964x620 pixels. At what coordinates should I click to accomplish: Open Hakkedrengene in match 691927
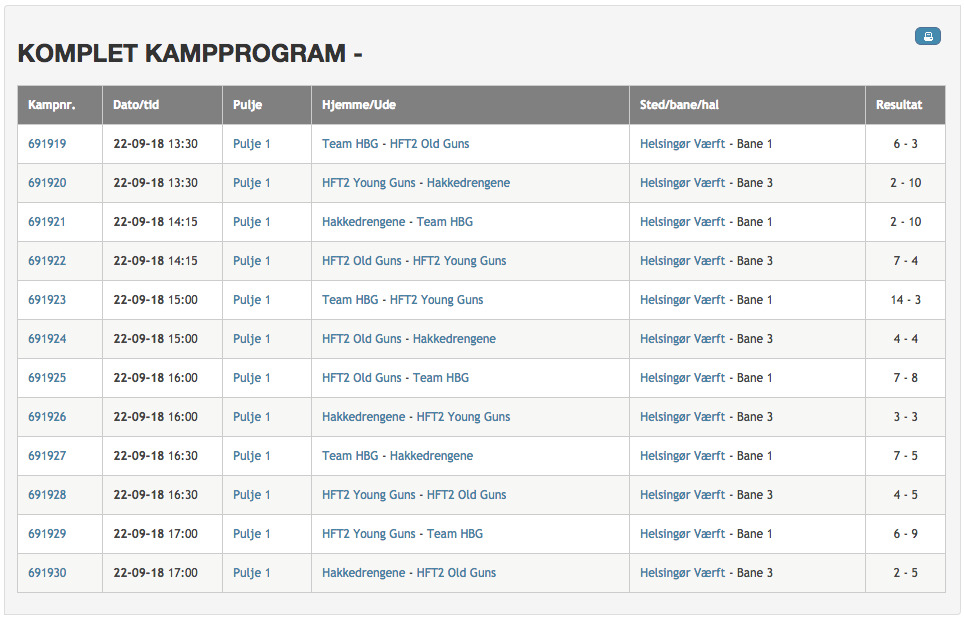coord(432,456)
